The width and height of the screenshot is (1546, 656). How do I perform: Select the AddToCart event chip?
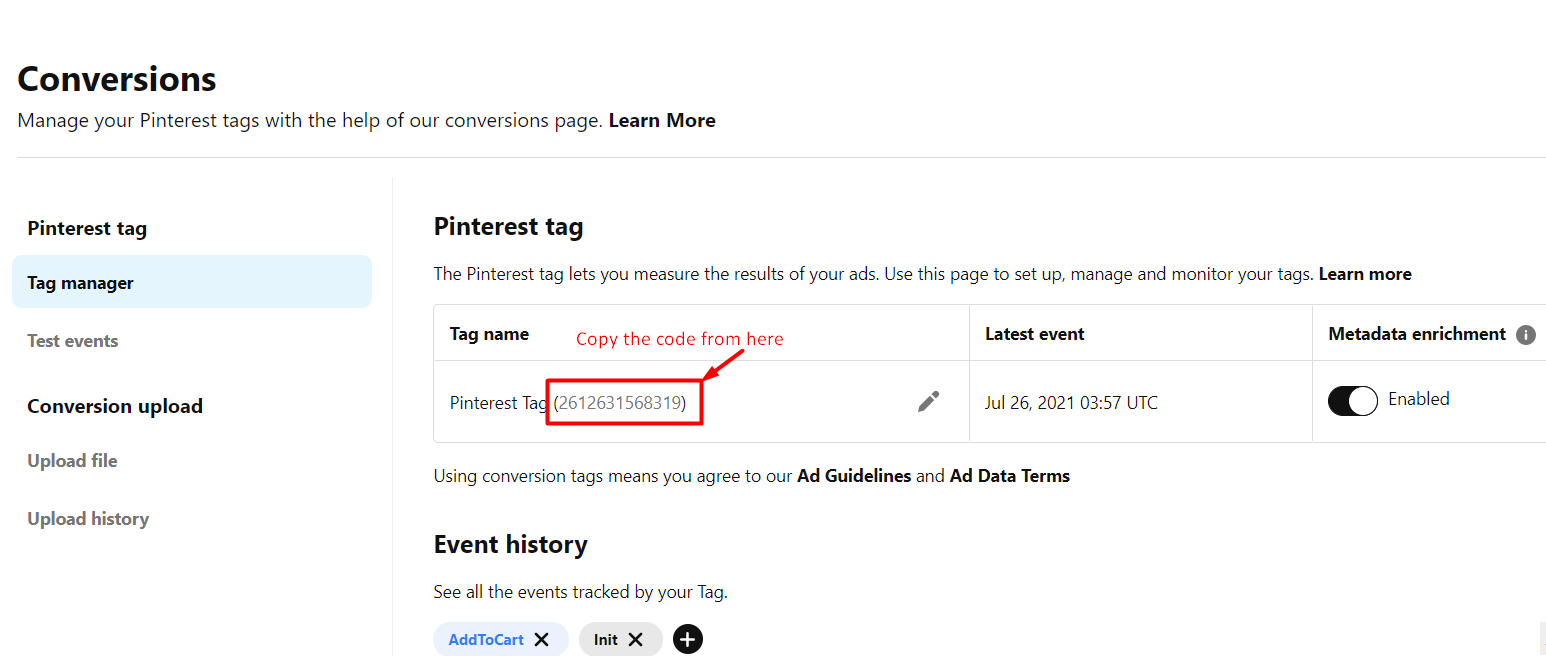point(486,639)
